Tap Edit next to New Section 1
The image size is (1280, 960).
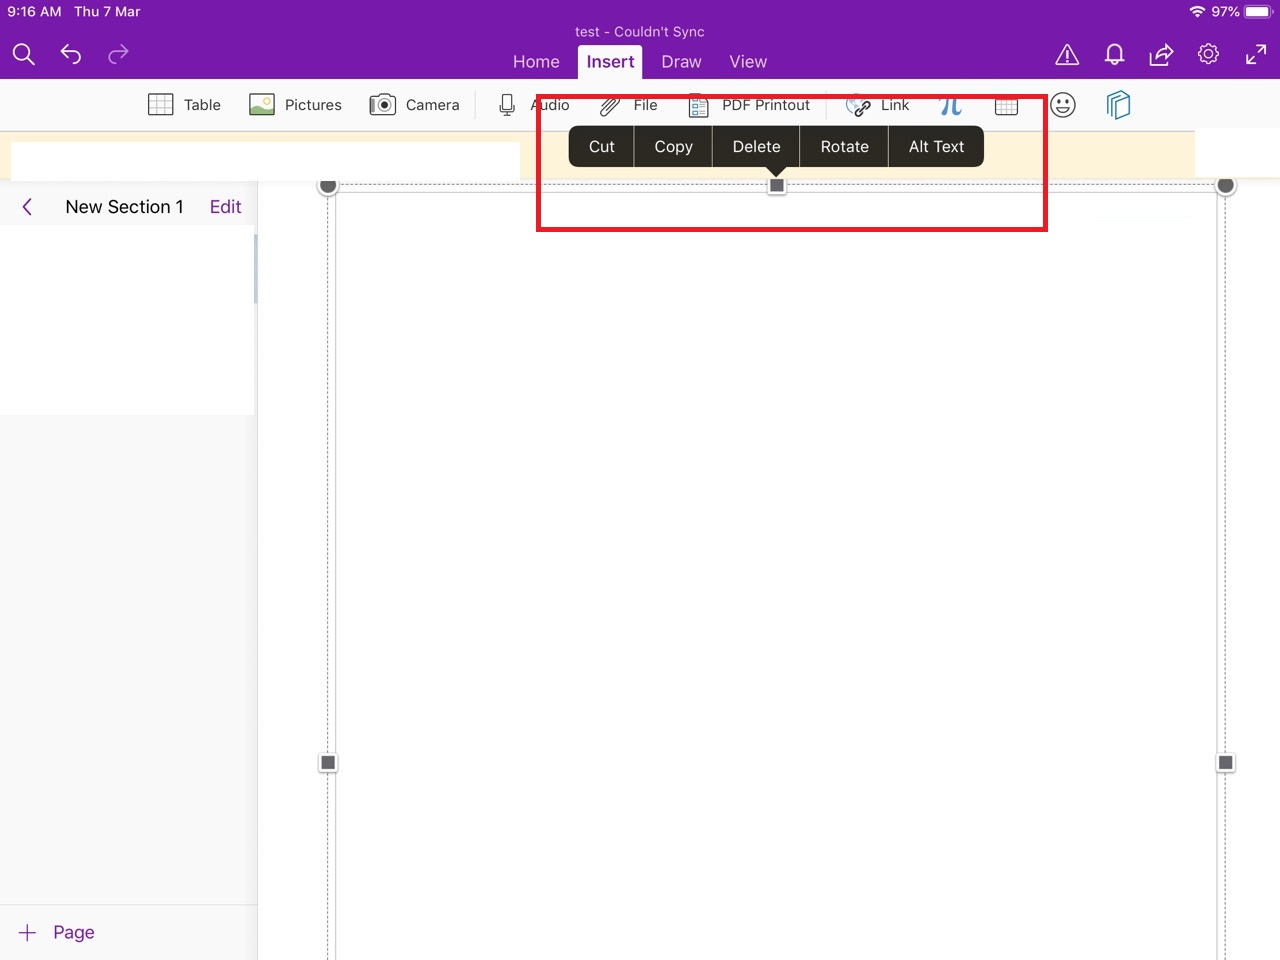225,207
